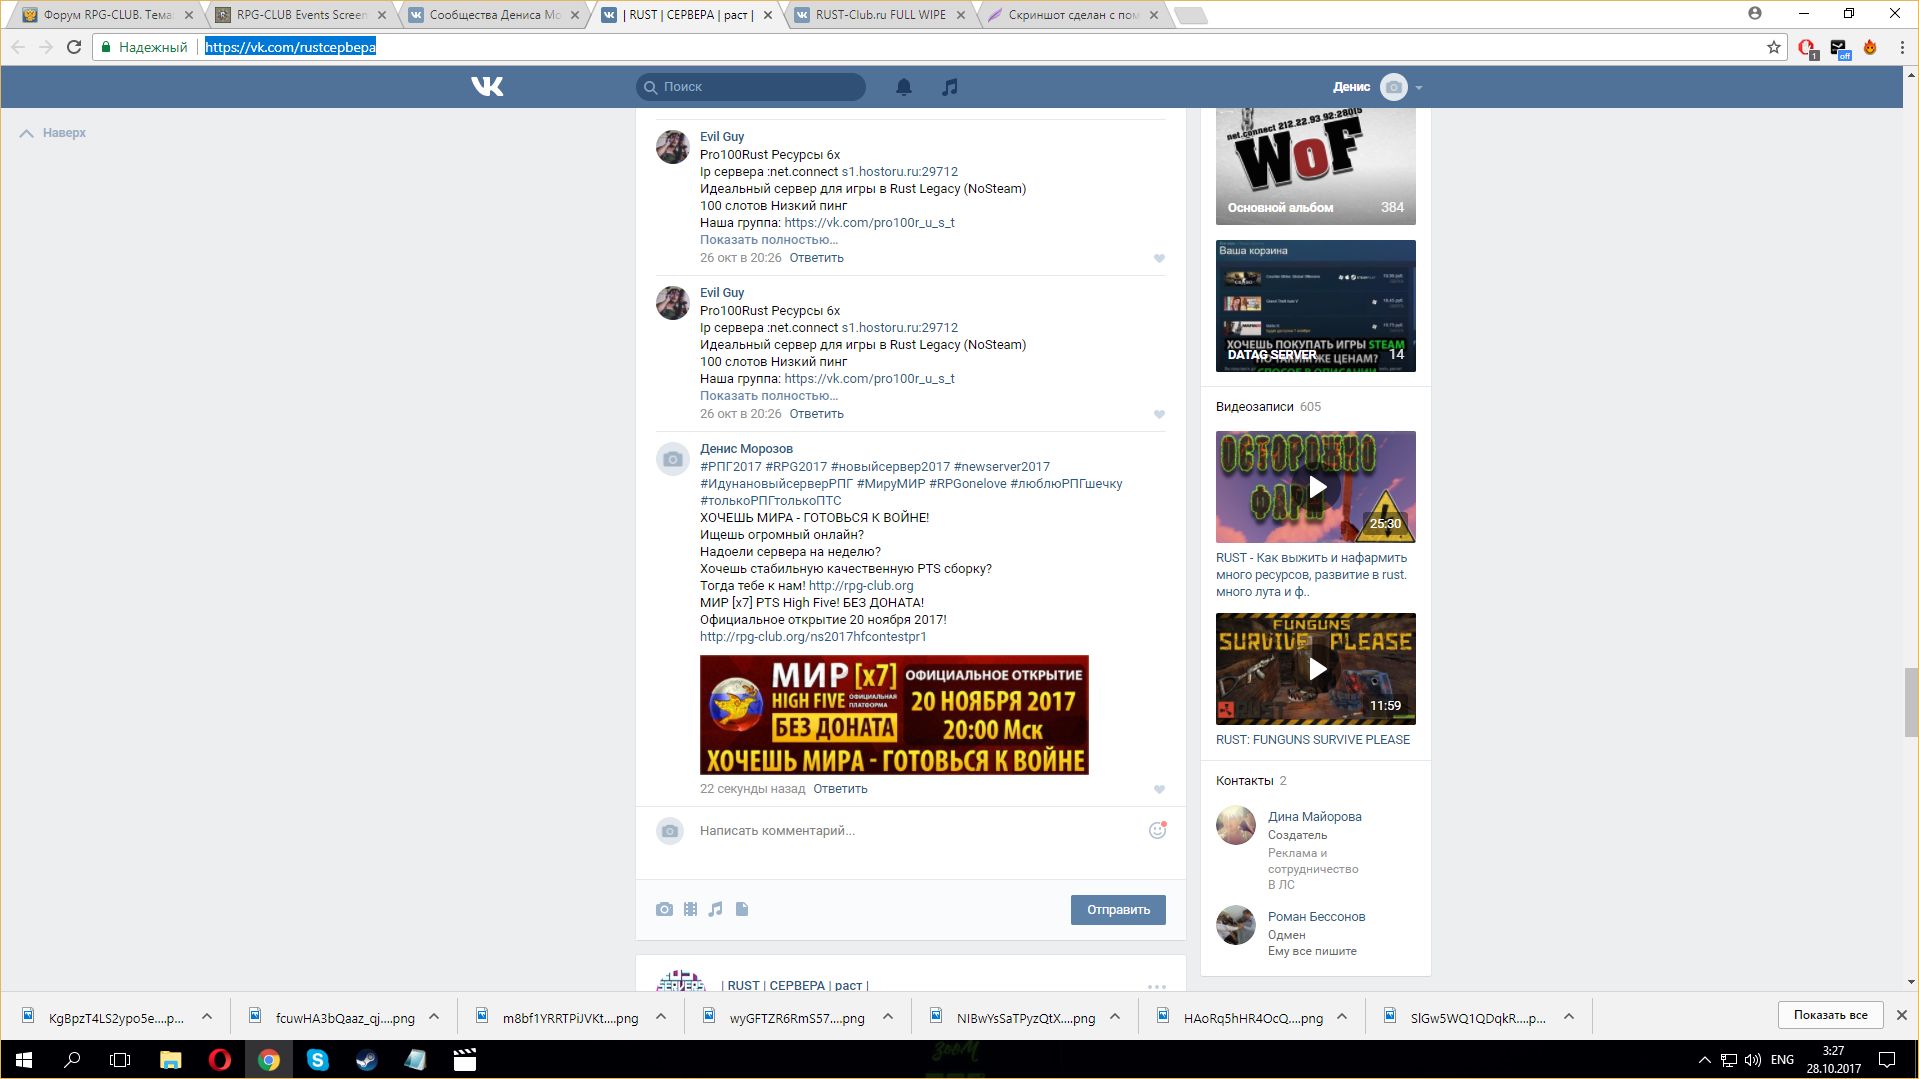Expand options for fcuwHA3bQaaz_qj download

click(434, 1017)
